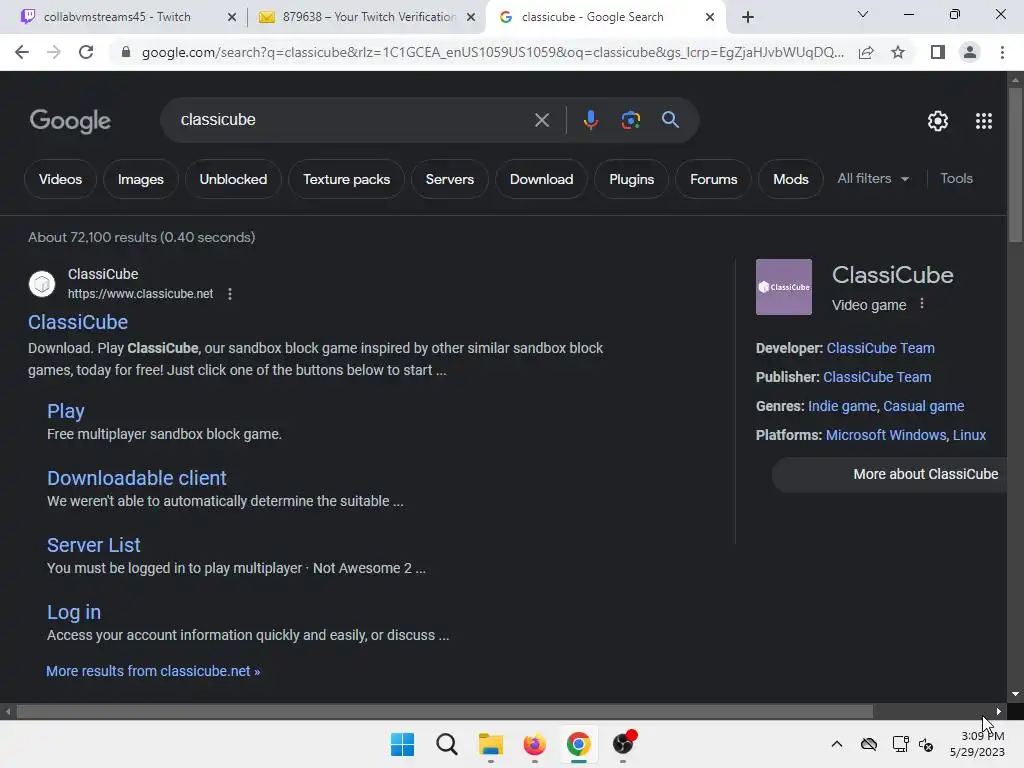
Task: Click the ClassiCube Team publisher link
Action: tap(877, 377)
